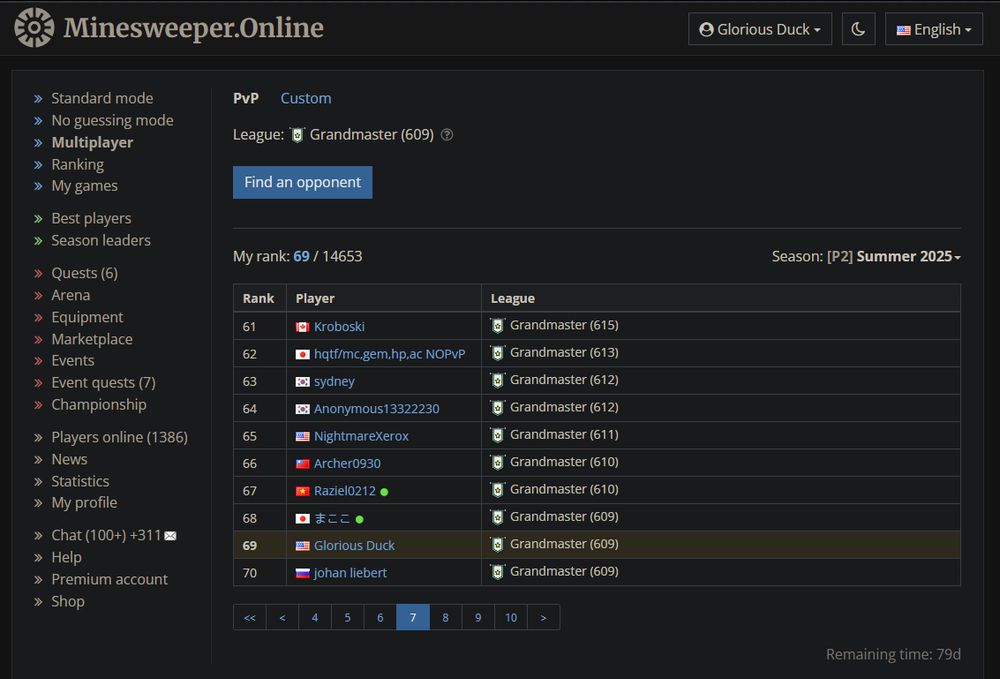This screenshot has width=1000, height=679.
Task: Open Shop in the sidebar
Action: [68, 601]
